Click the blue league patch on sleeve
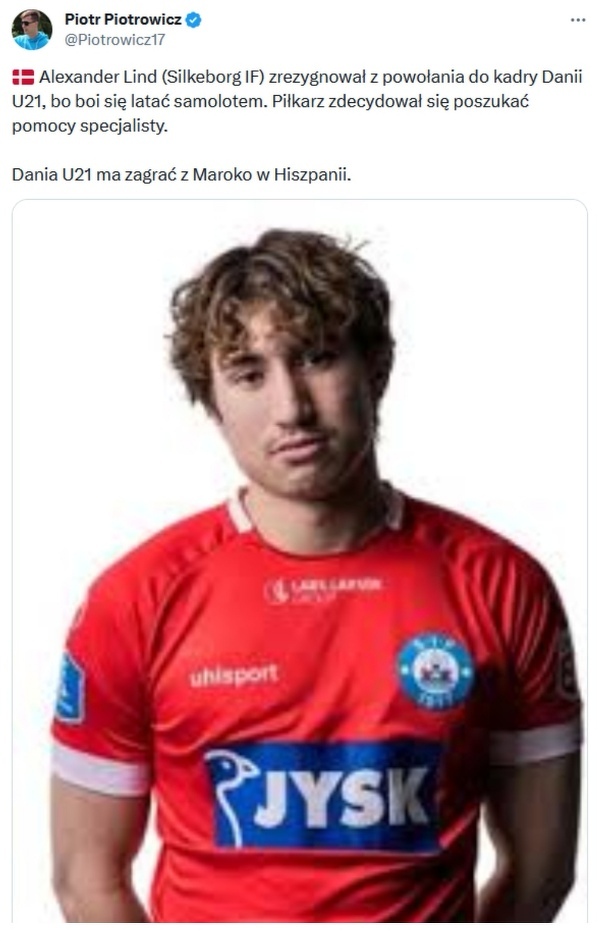The height and width of the screenshot is (941, 600). [70, 688]
